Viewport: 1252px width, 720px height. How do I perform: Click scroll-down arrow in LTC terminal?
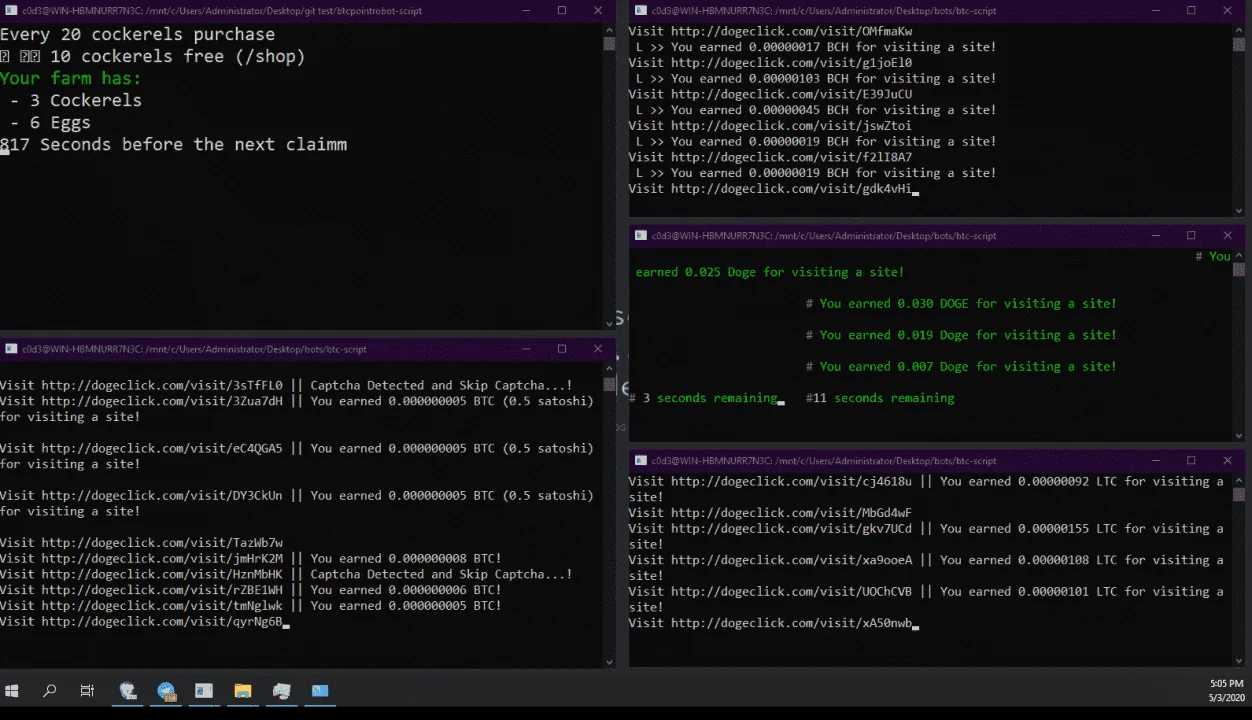(x=1238, y=659)
